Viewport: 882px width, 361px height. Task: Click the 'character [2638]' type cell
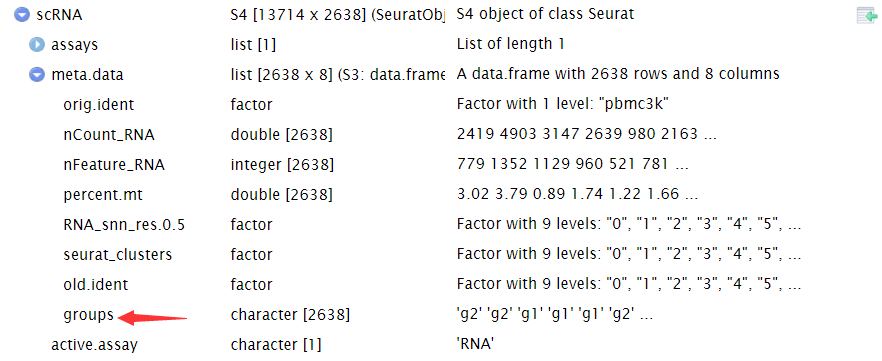pyautogui.click(x=290, y=315)
